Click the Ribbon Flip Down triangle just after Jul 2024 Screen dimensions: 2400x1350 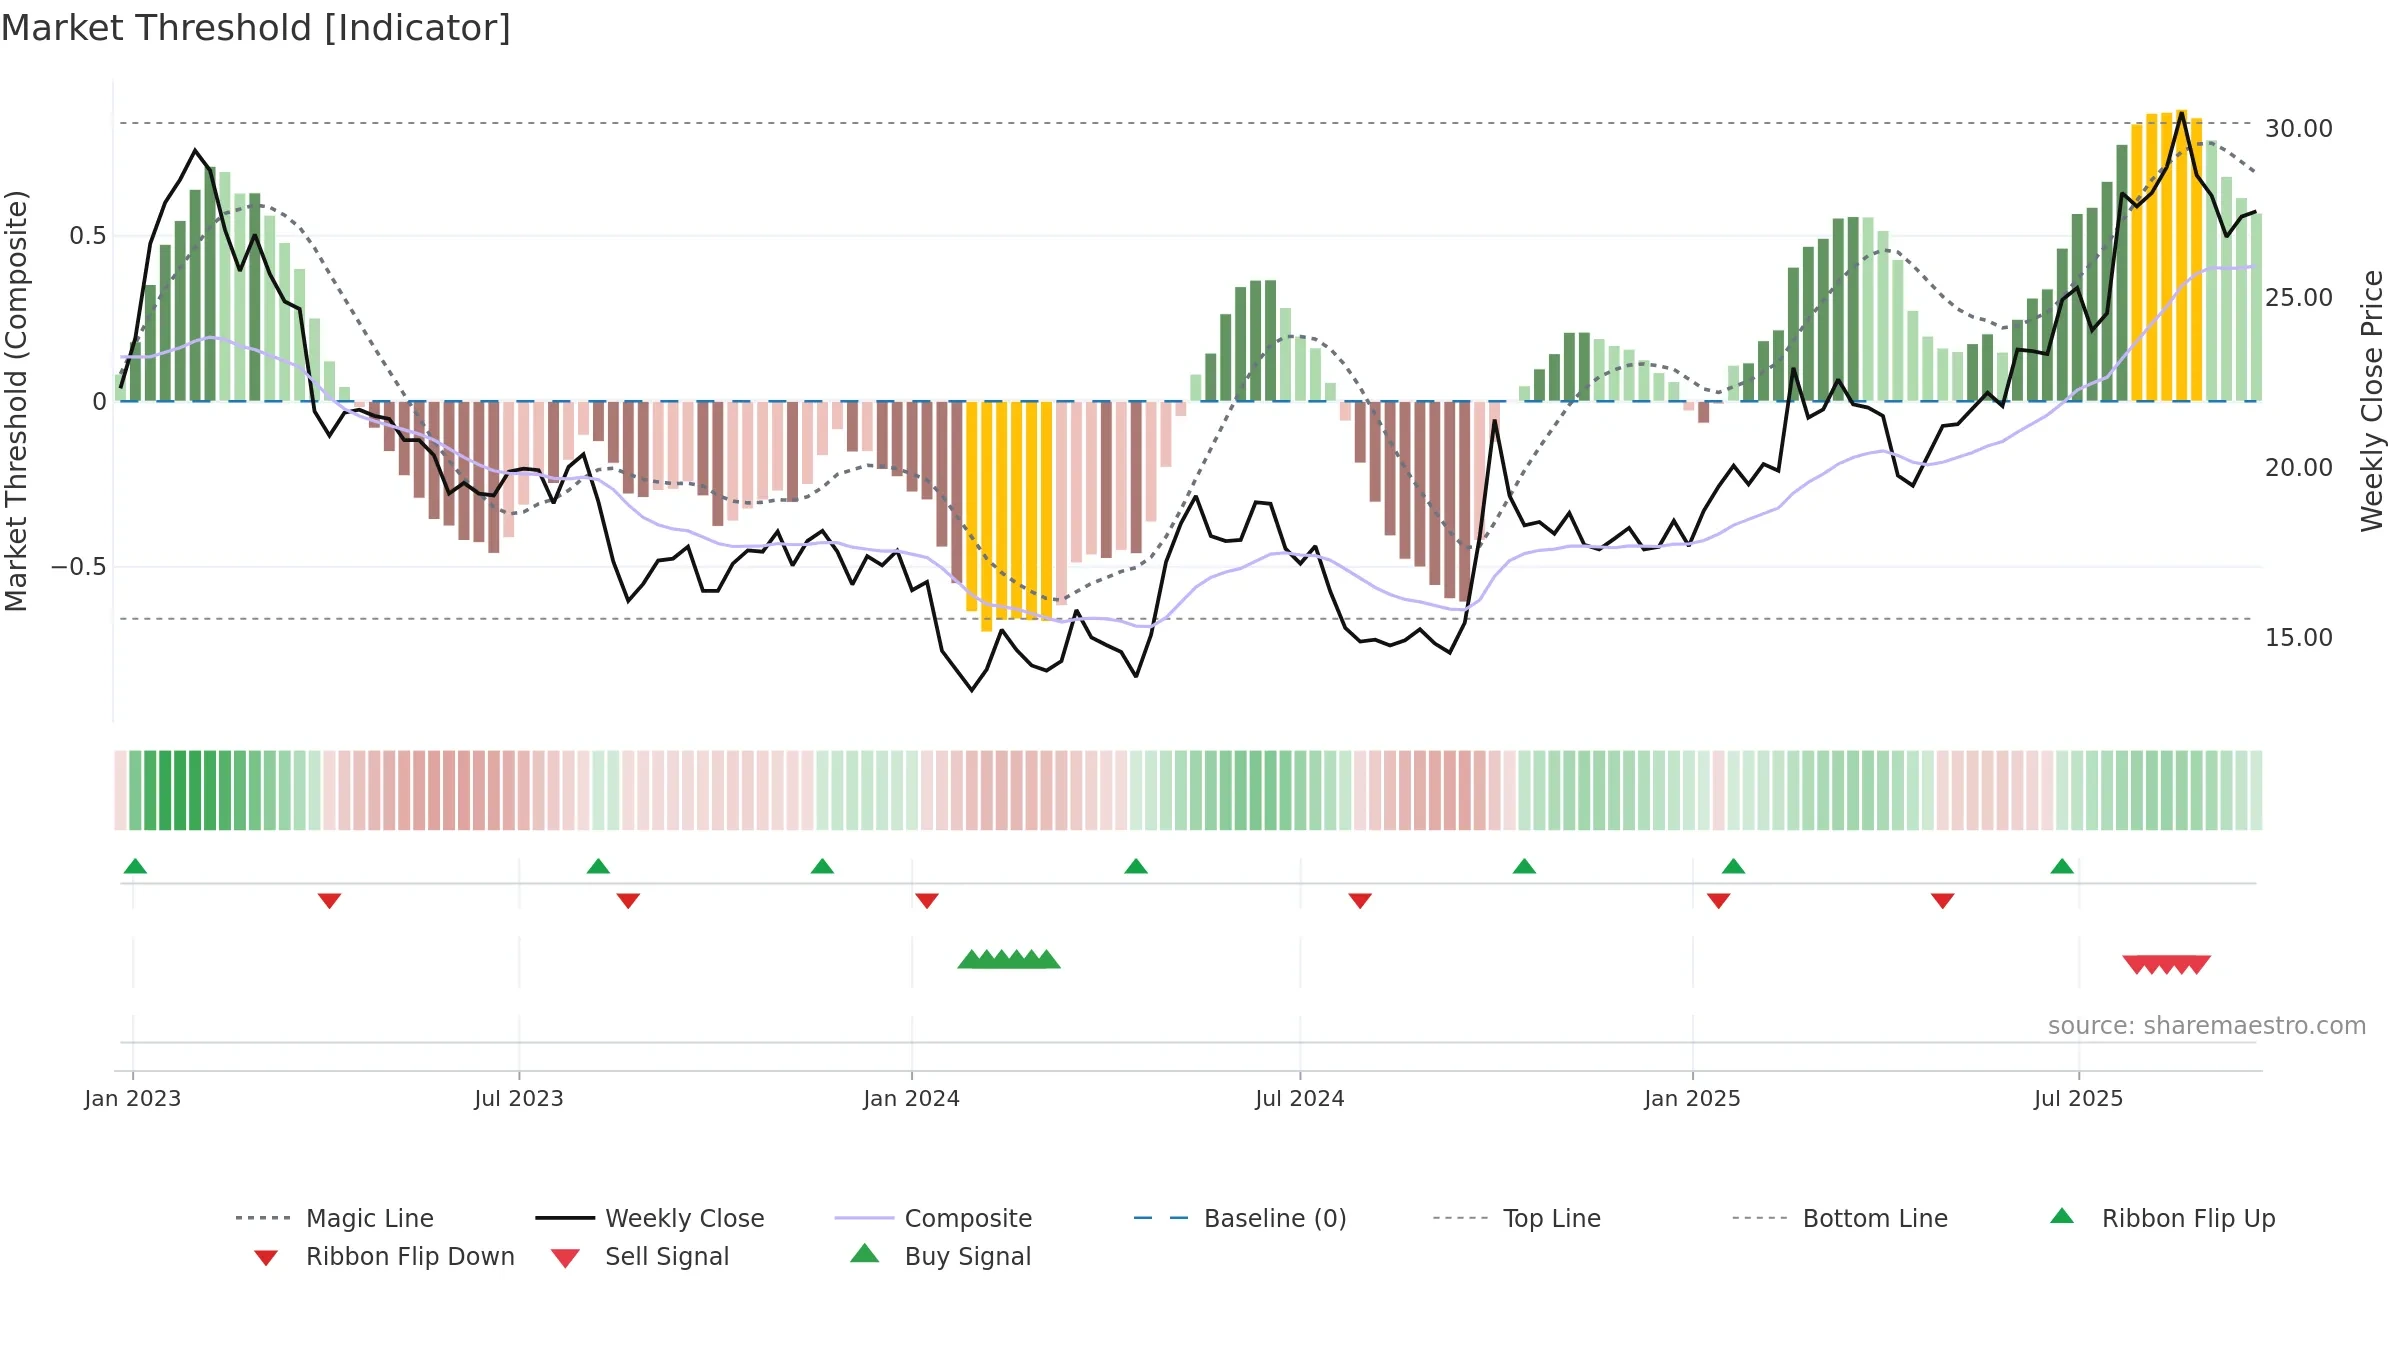(1360, 900)
